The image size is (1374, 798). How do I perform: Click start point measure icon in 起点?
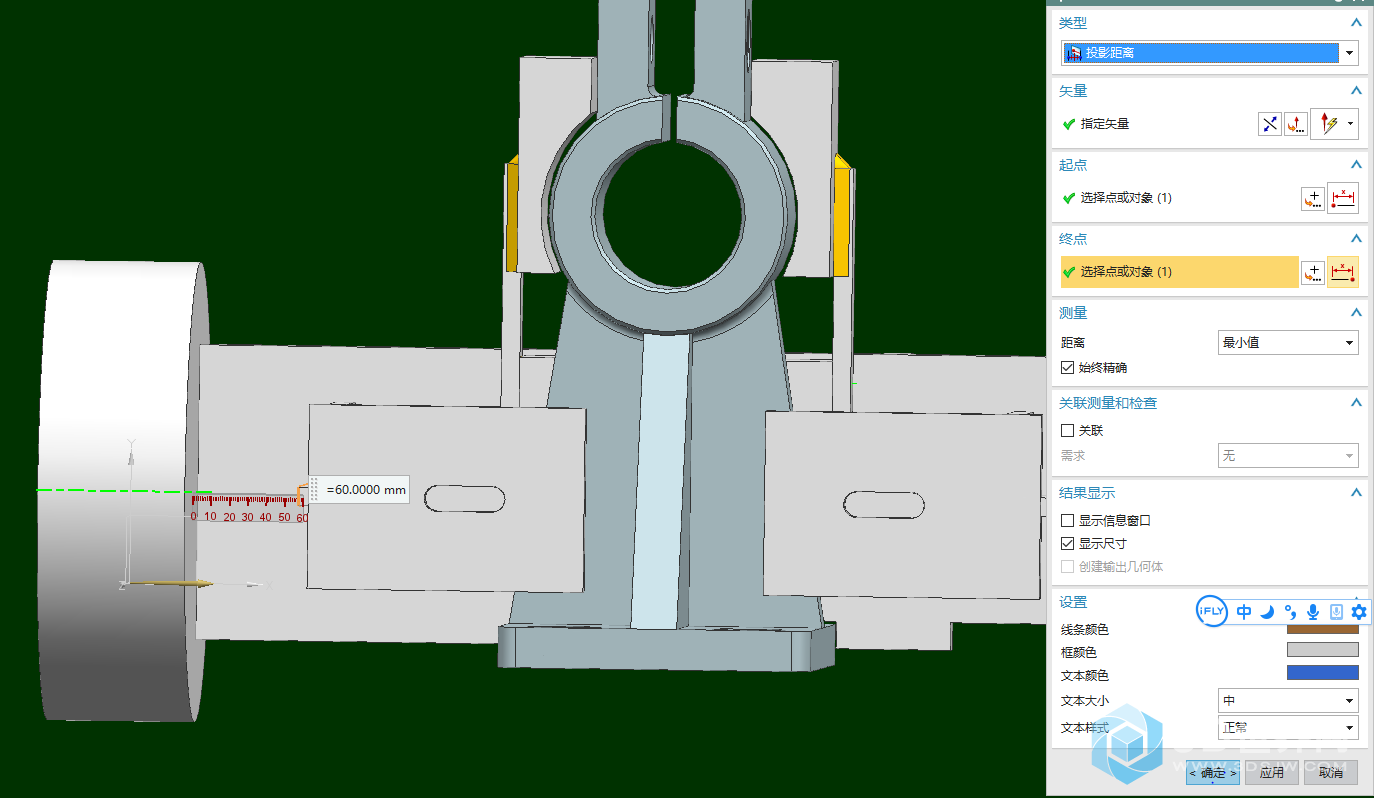[x=1343, y=198]
